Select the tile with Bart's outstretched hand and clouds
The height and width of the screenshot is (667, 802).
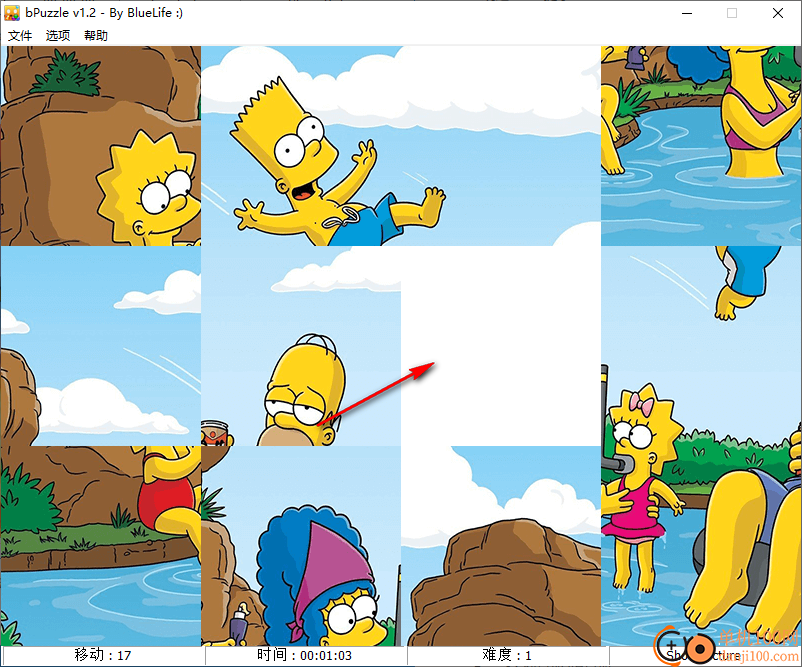(x=501, y=146)
